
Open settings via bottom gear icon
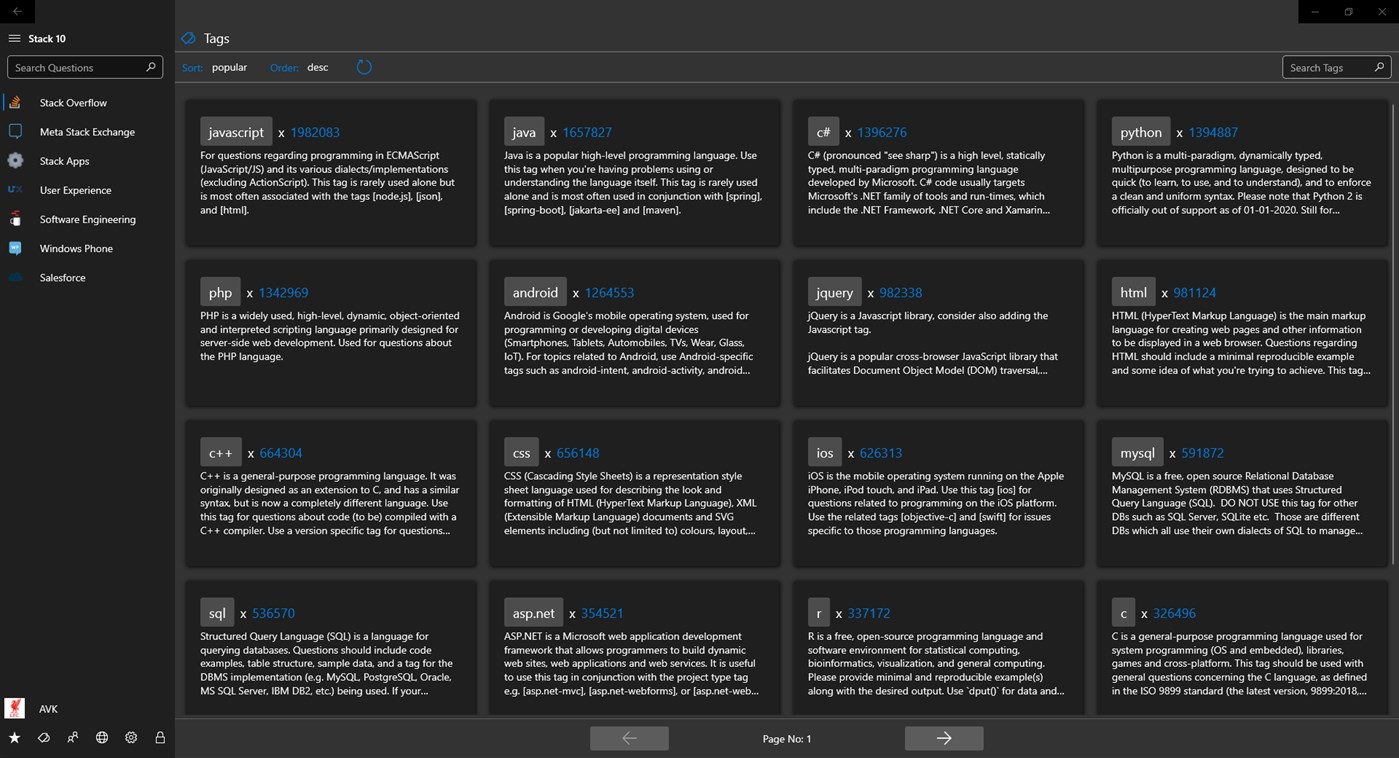[131, 738]
